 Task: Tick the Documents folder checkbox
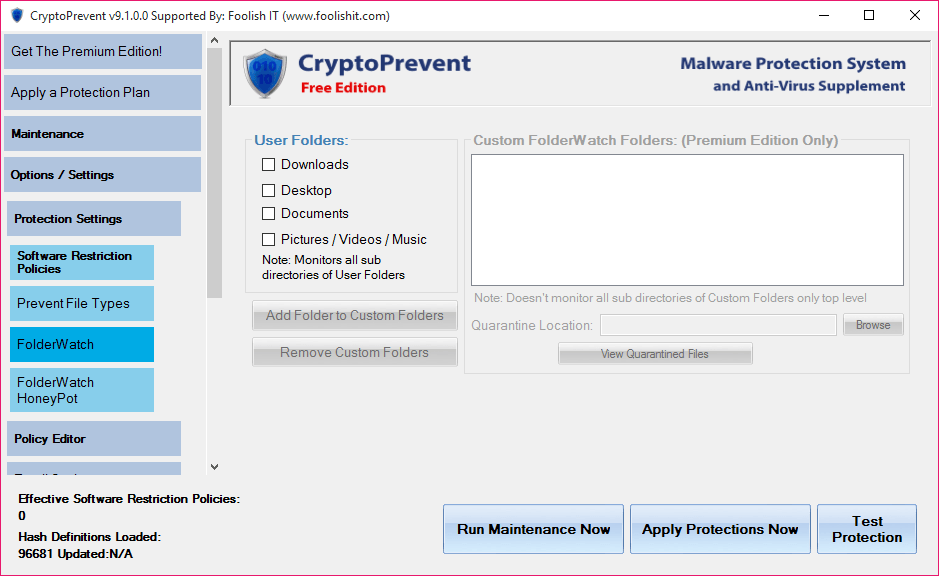click(268, 214)
